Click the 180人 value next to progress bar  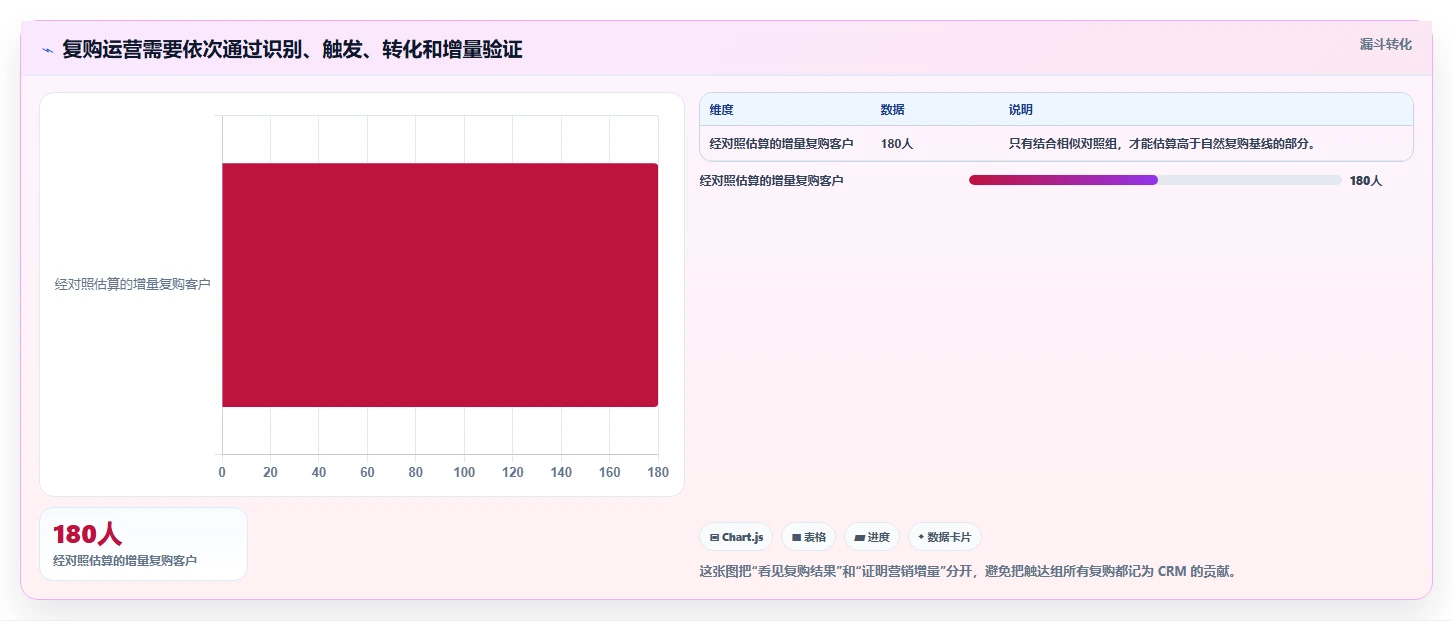(x=1365, y=181)
